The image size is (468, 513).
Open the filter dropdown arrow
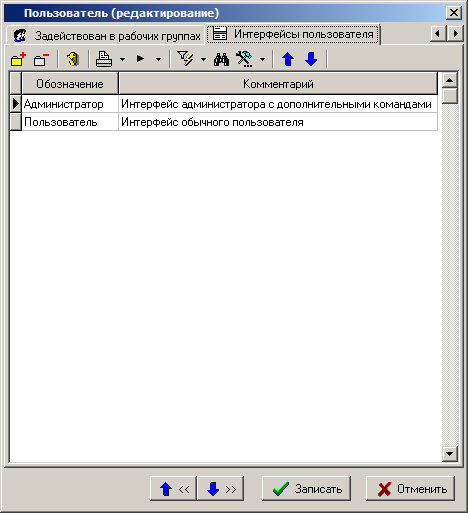pyautogui.click(x=203, y=60)
